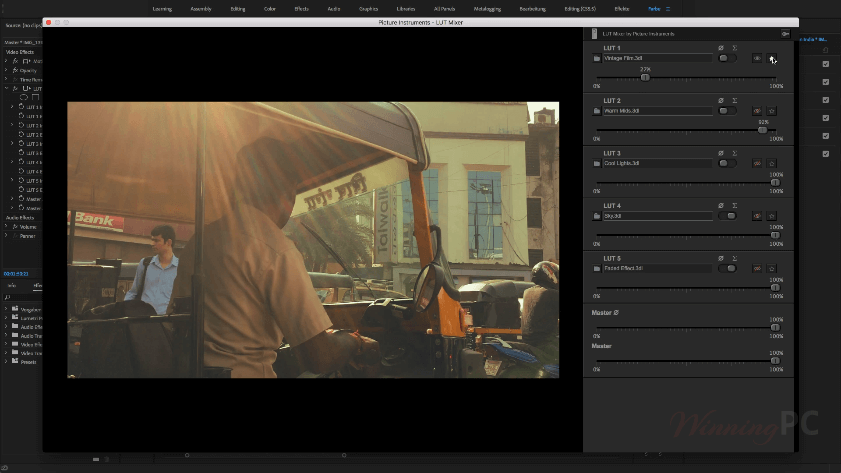Toggle the eye visibility button for LUT 1
The image size is (841, 473).
click(757, 58)
